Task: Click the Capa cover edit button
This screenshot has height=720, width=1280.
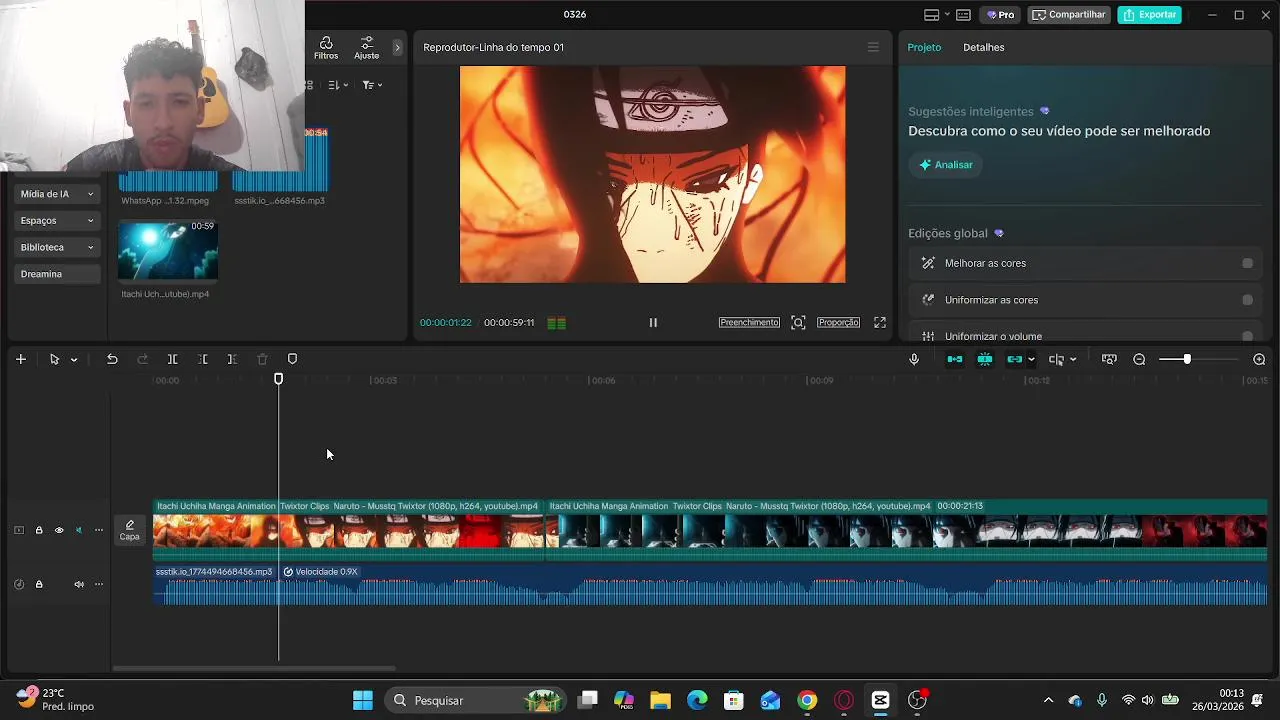Action: [x=130, y=530]
